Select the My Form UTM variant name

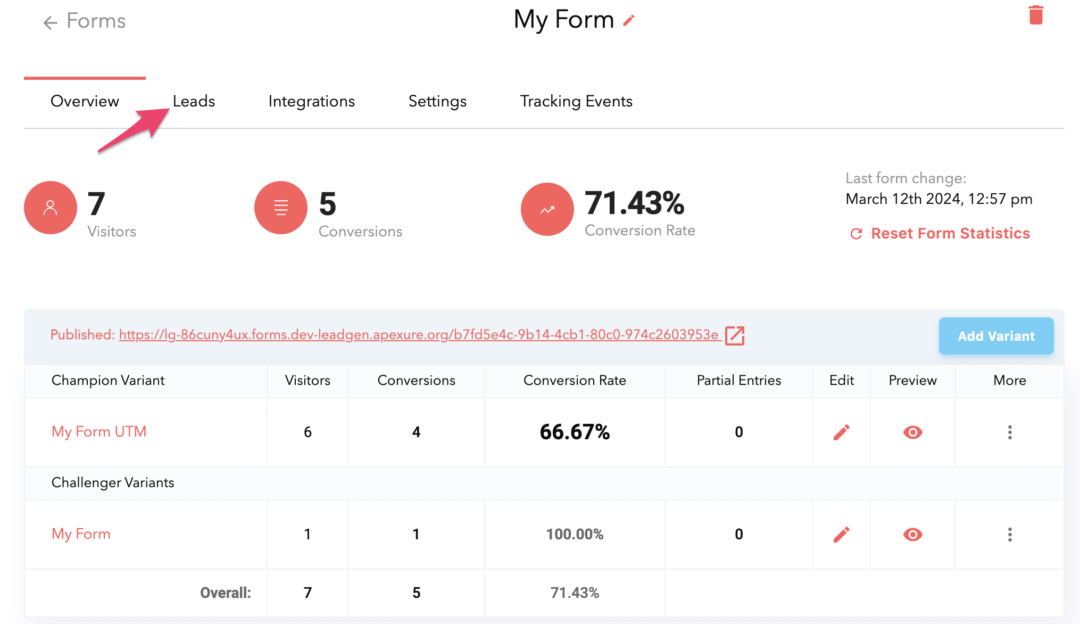pyautogui.click(x=99, y=432)
